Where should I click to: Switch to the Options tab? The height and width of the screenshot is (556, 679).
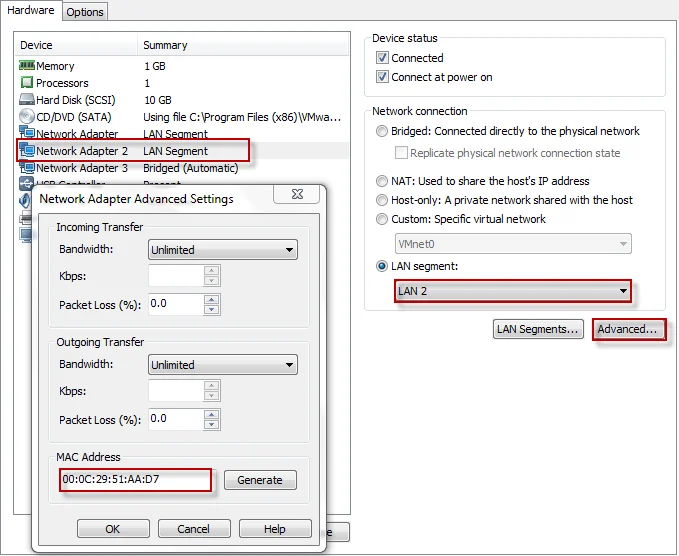(x=85, y=12)
